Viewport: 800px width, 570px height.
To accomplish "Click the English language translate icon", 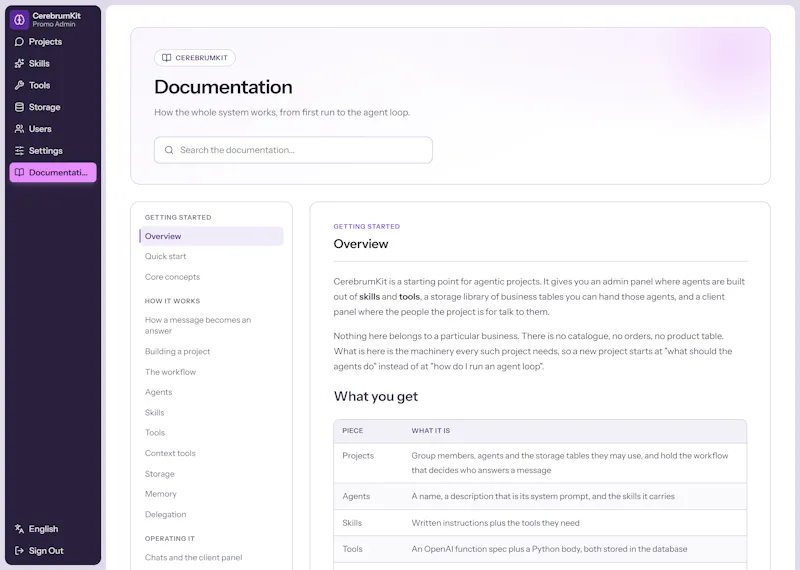I will 19,529.
